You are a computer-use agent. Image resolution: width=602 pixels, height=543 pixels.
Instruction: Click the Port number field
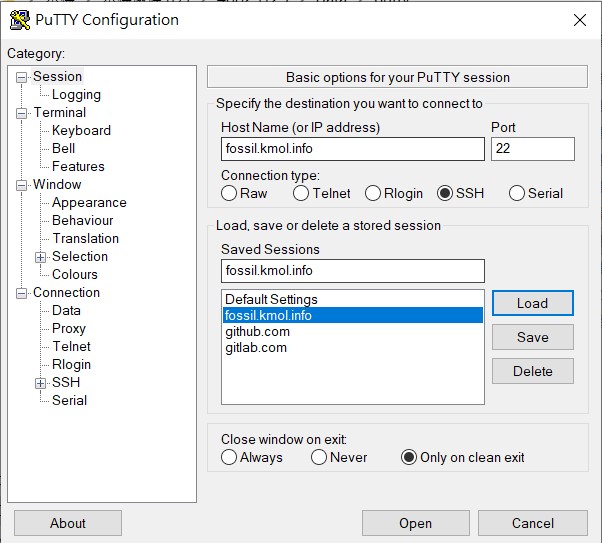[x=533, y=149]
